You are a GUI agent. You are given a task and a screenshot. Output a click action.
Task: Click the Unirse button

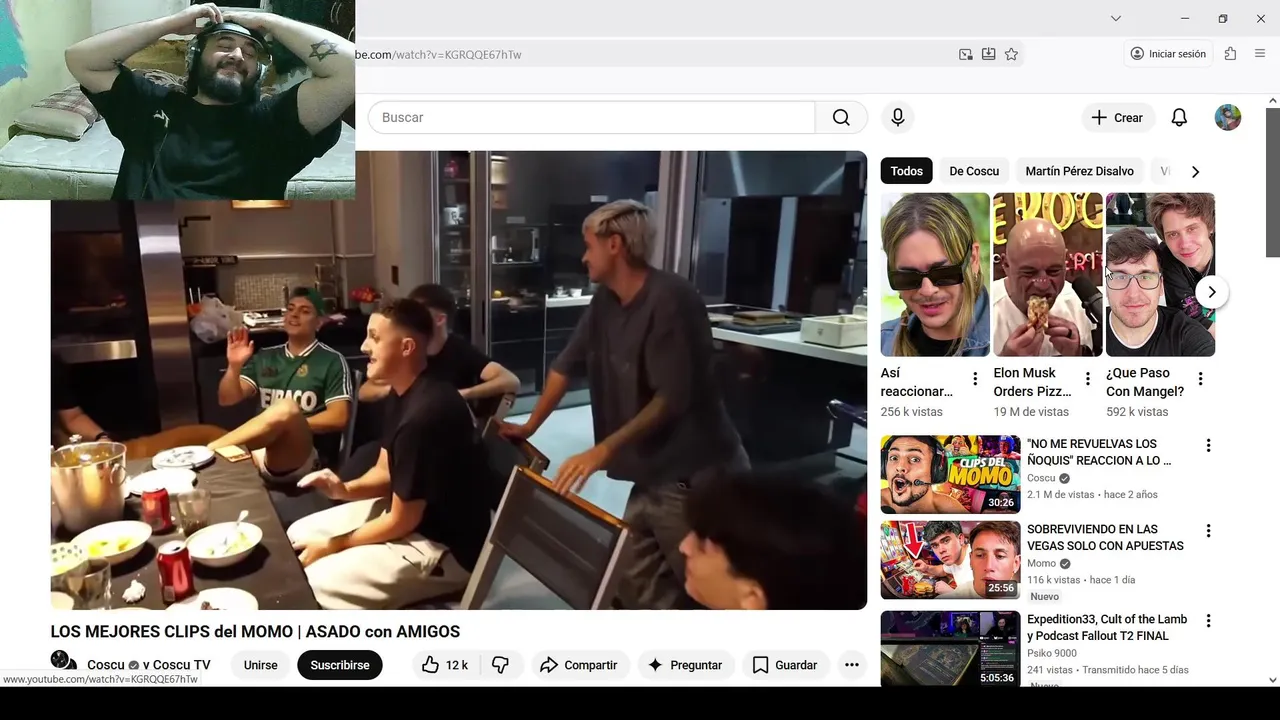click(x=260, y=665)
